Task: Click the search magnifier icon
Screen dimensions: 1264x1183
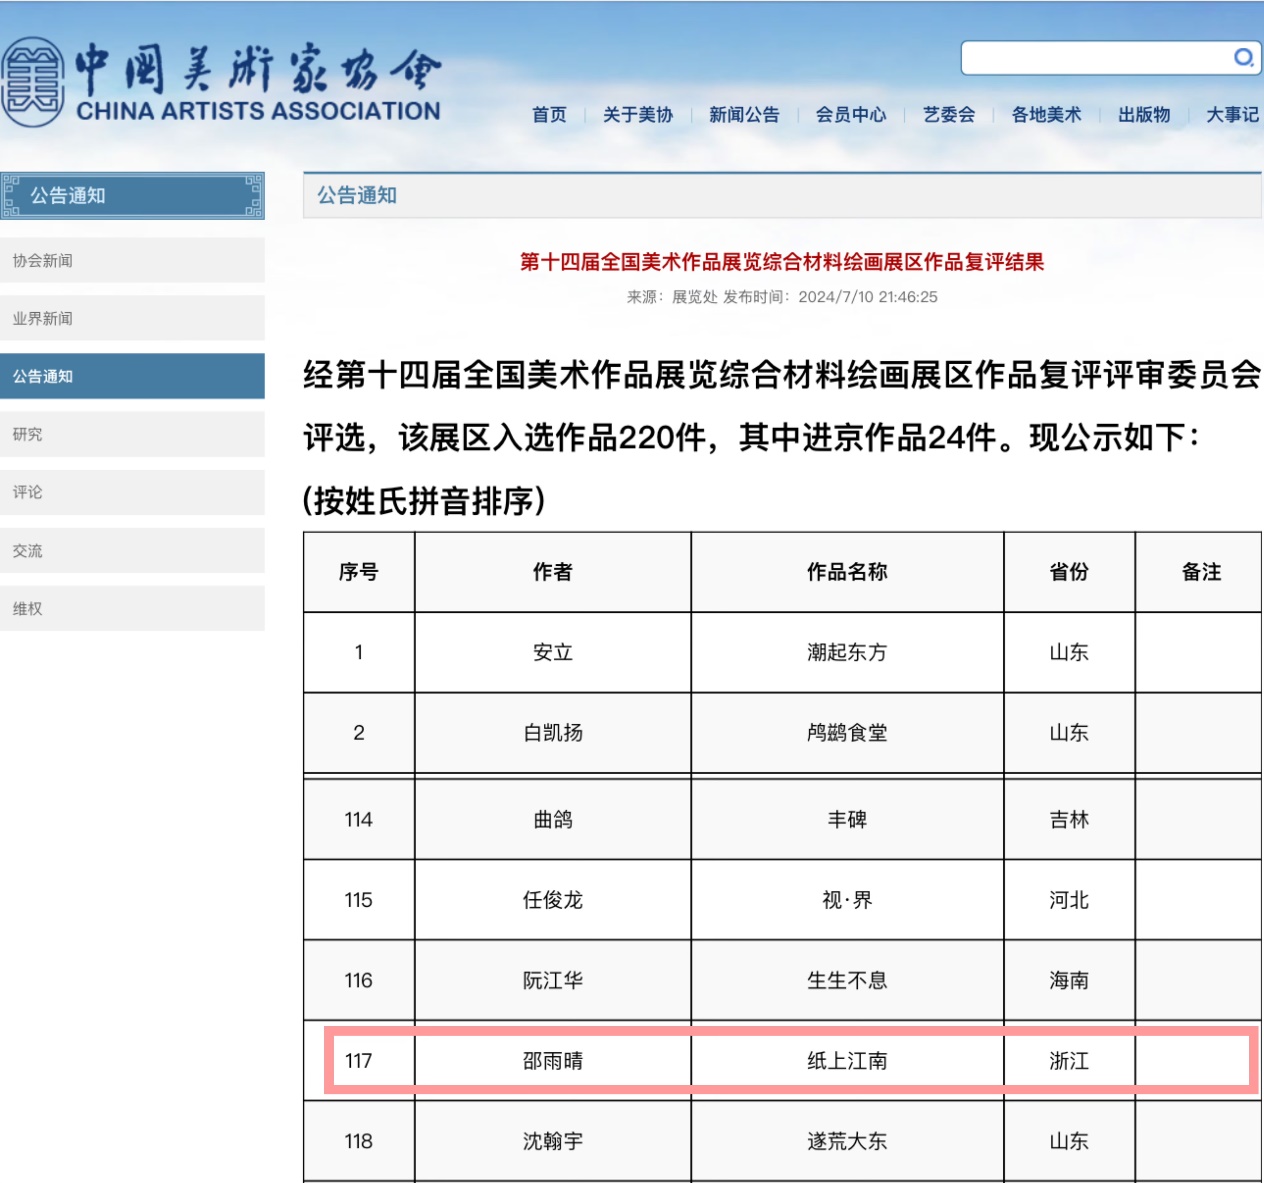Action: coord(1243,58)
